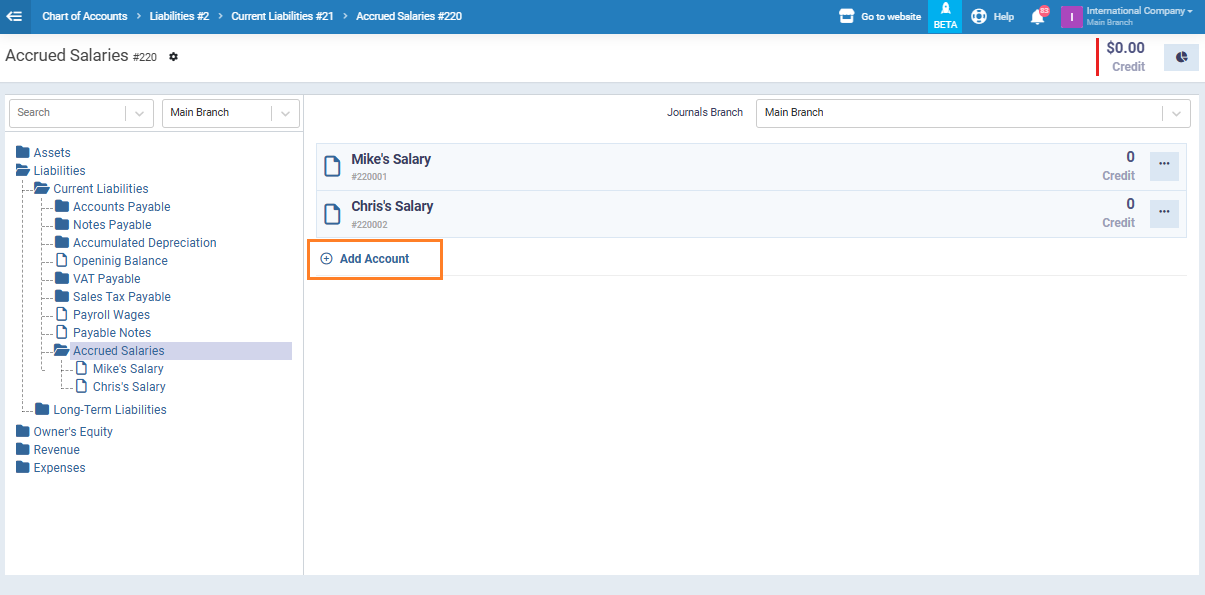Open the notifications bell
Viewport: 1205px width, 595px height.
[x=1037, y=17]
